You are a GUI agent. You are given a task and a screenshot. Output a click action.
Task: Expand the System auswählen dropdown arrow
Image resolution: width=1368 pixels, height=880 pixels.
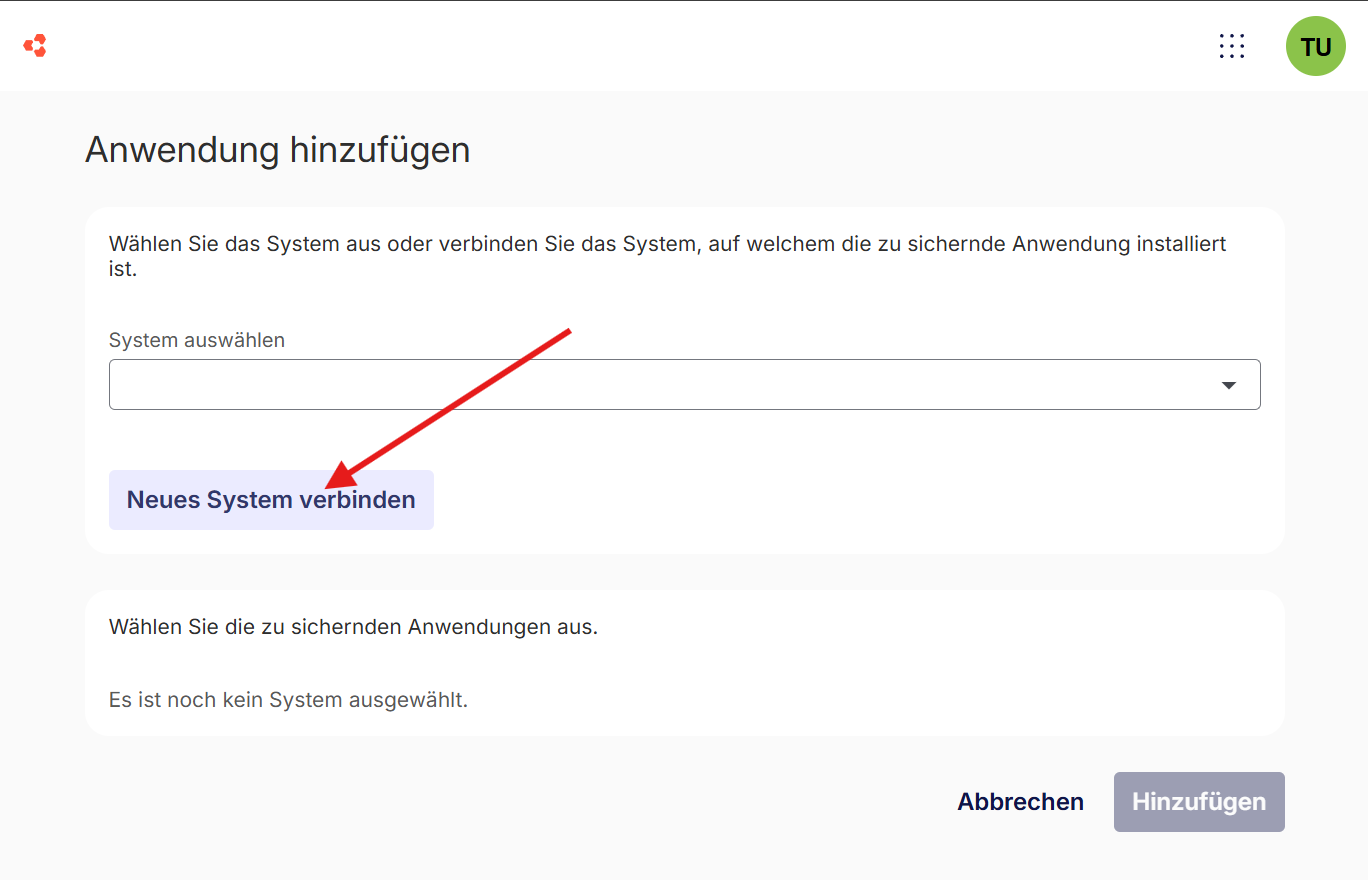tap(1229, 385)
